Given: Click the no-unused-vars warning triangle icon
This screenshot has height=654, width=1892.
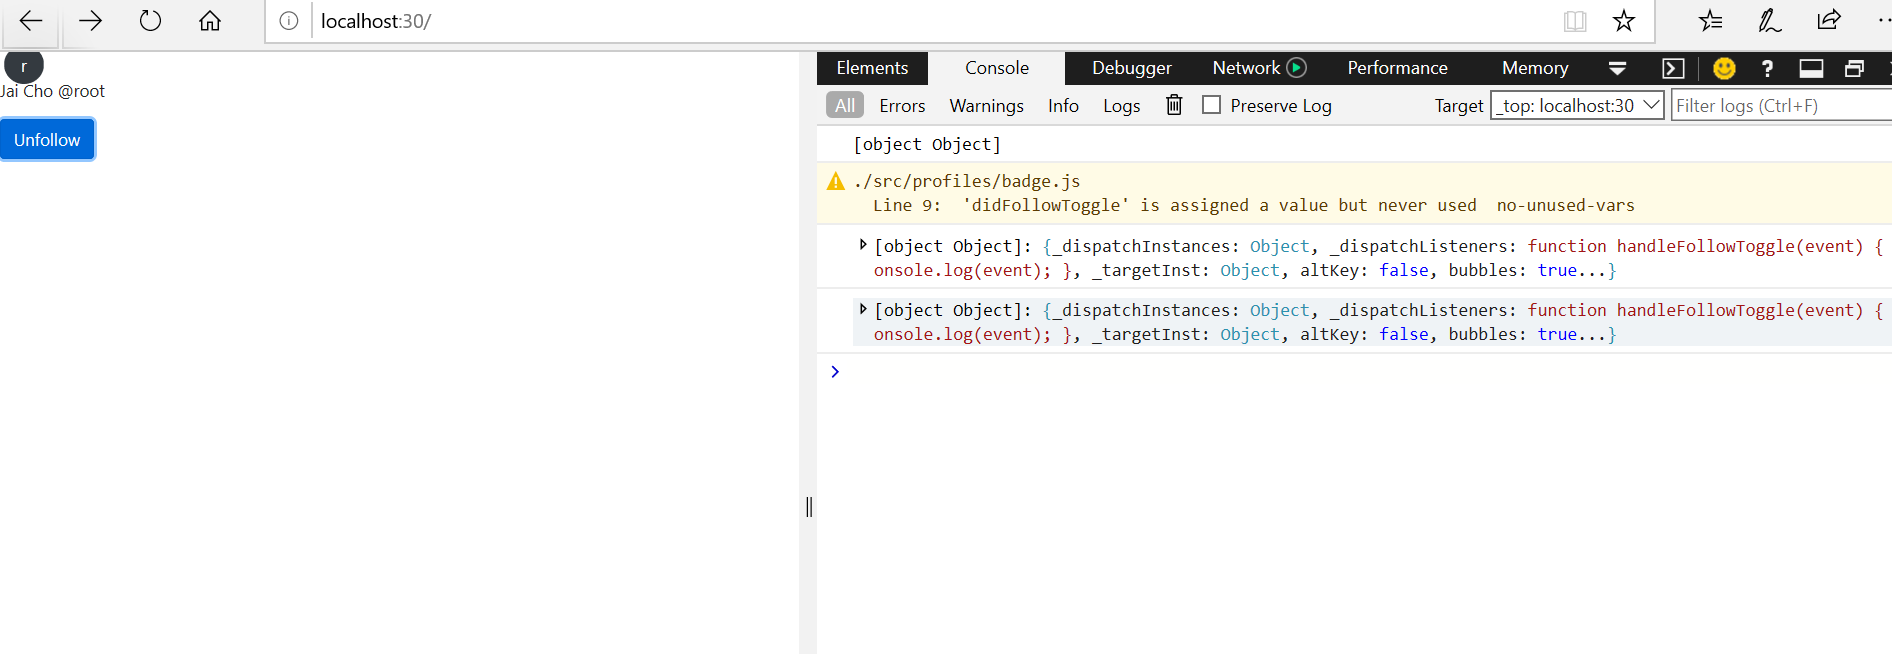Looking at the screenshot, I should (x=836, y=181).
